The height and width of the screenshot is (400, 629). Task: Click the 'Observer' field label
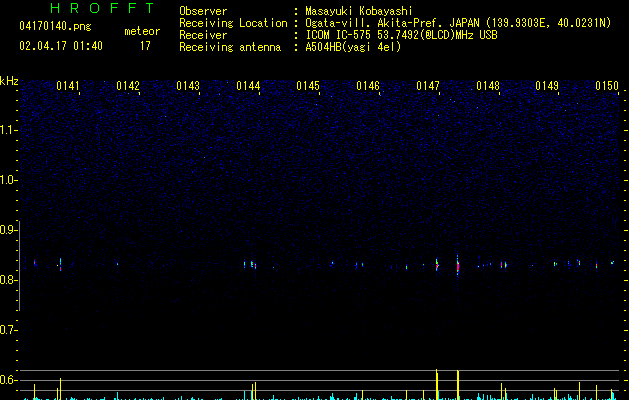[x=203, y=11]
